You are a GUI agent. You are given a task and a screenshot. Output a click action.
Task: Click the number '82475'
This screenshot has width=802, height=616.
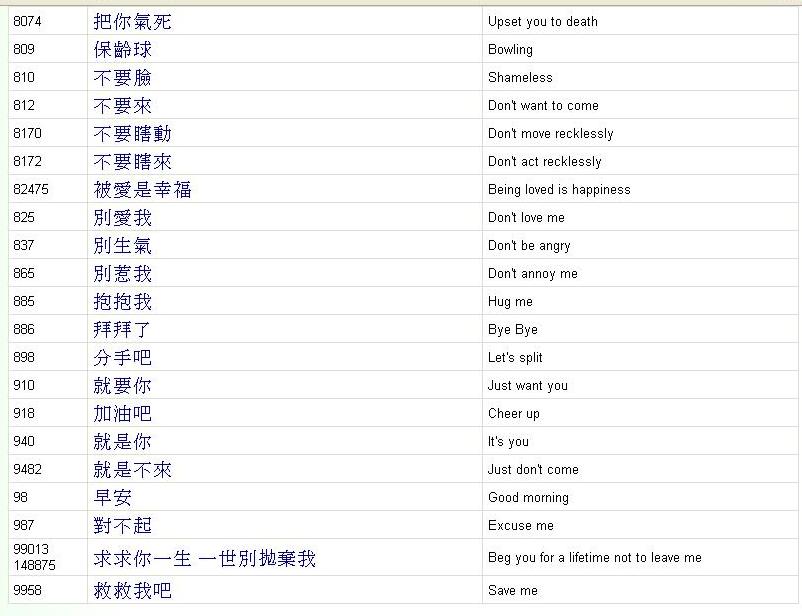(x=31, y=189)
